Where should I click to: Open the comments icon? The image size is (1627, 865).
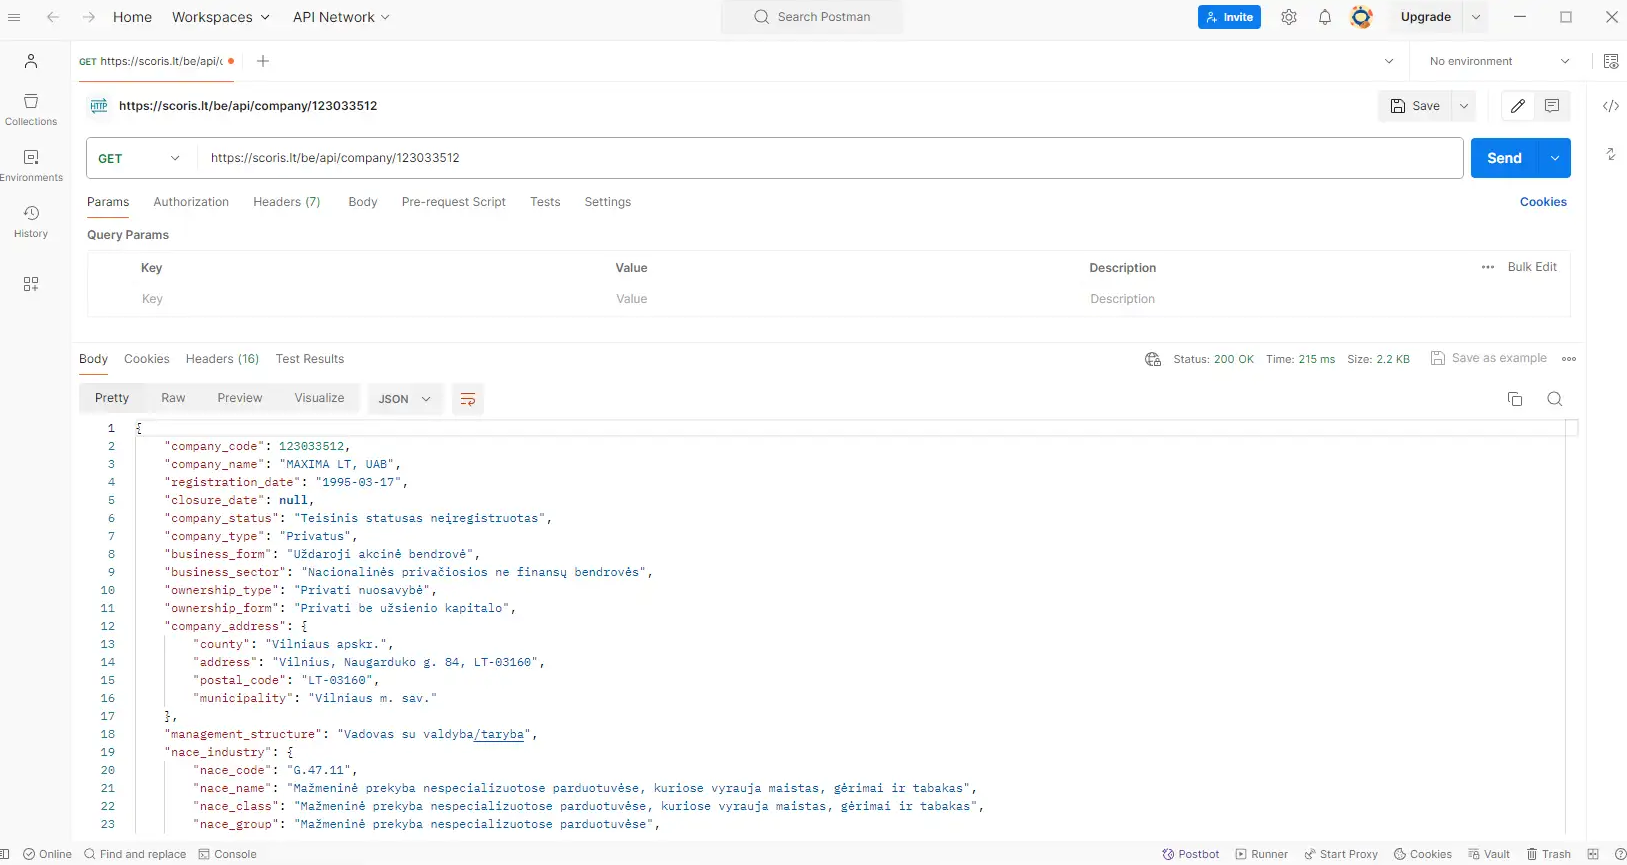click(1552, 106)
